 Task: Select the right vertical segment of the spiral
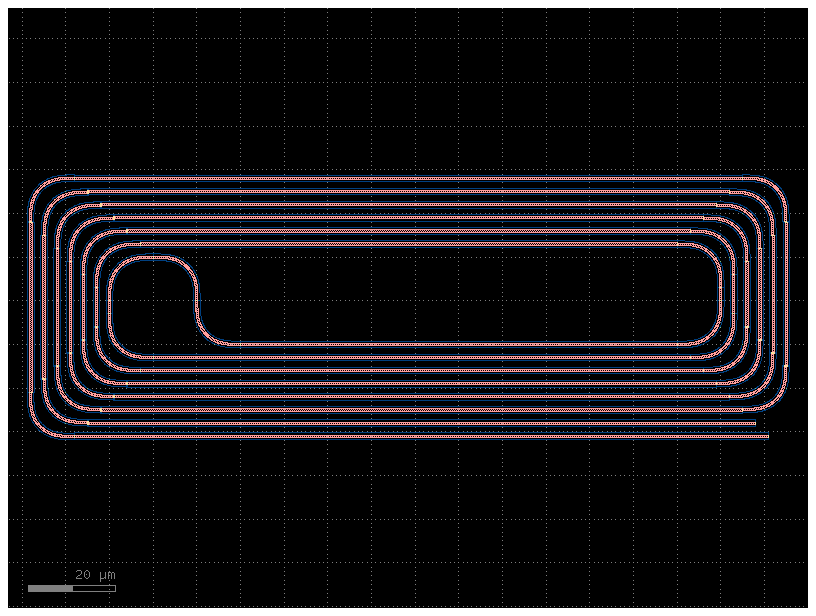pyautogui.click(x=789, y=300)
